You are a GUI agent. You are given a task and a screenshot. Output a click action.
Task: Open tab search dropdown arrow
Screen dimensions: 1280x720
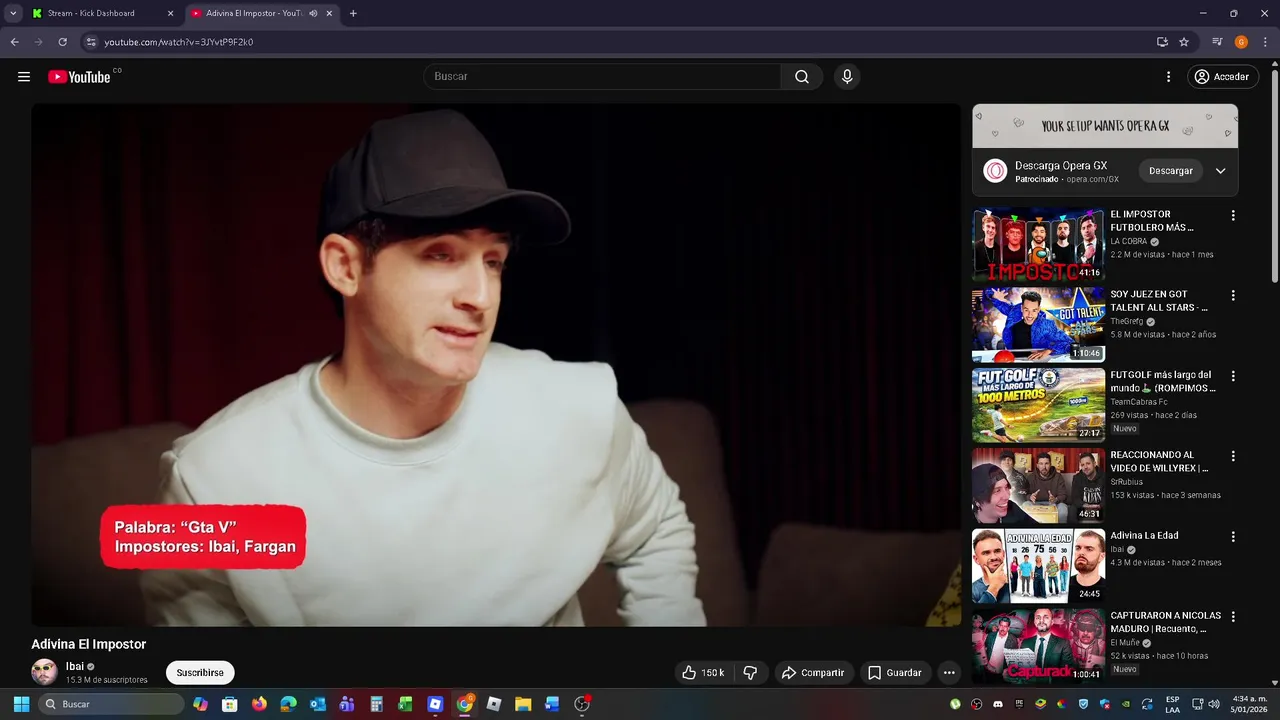tap(13, 13)
